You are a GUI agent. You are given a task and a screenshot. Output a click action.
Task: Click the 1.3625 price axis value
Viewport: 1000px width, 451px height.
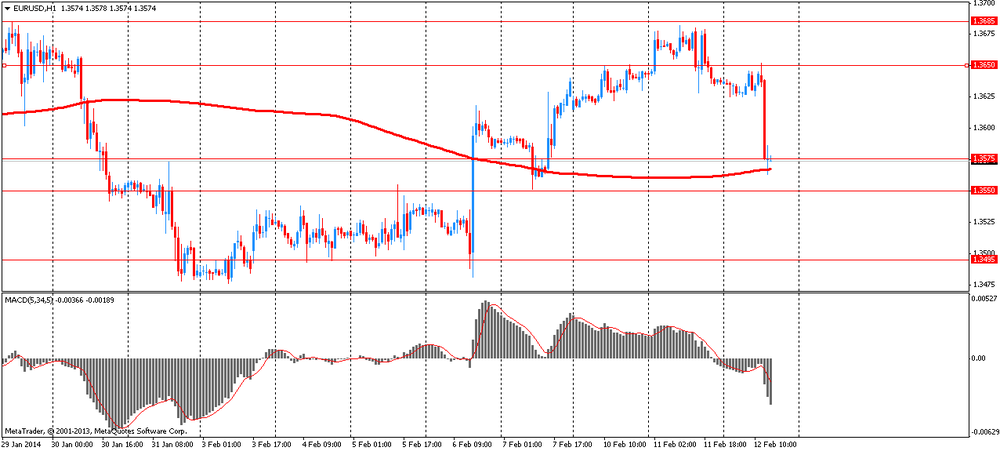[x=983, y=96]
